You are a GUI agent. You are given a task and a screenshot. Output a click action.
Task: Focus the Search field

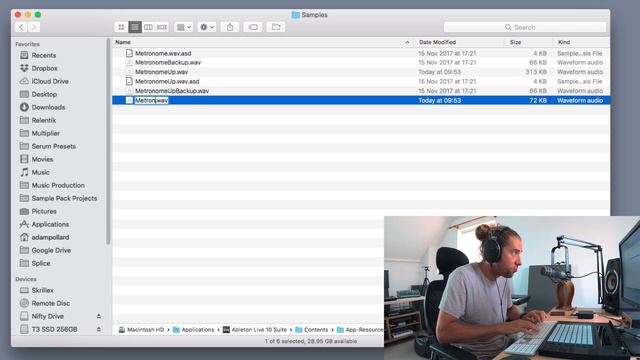pos(525,27)
